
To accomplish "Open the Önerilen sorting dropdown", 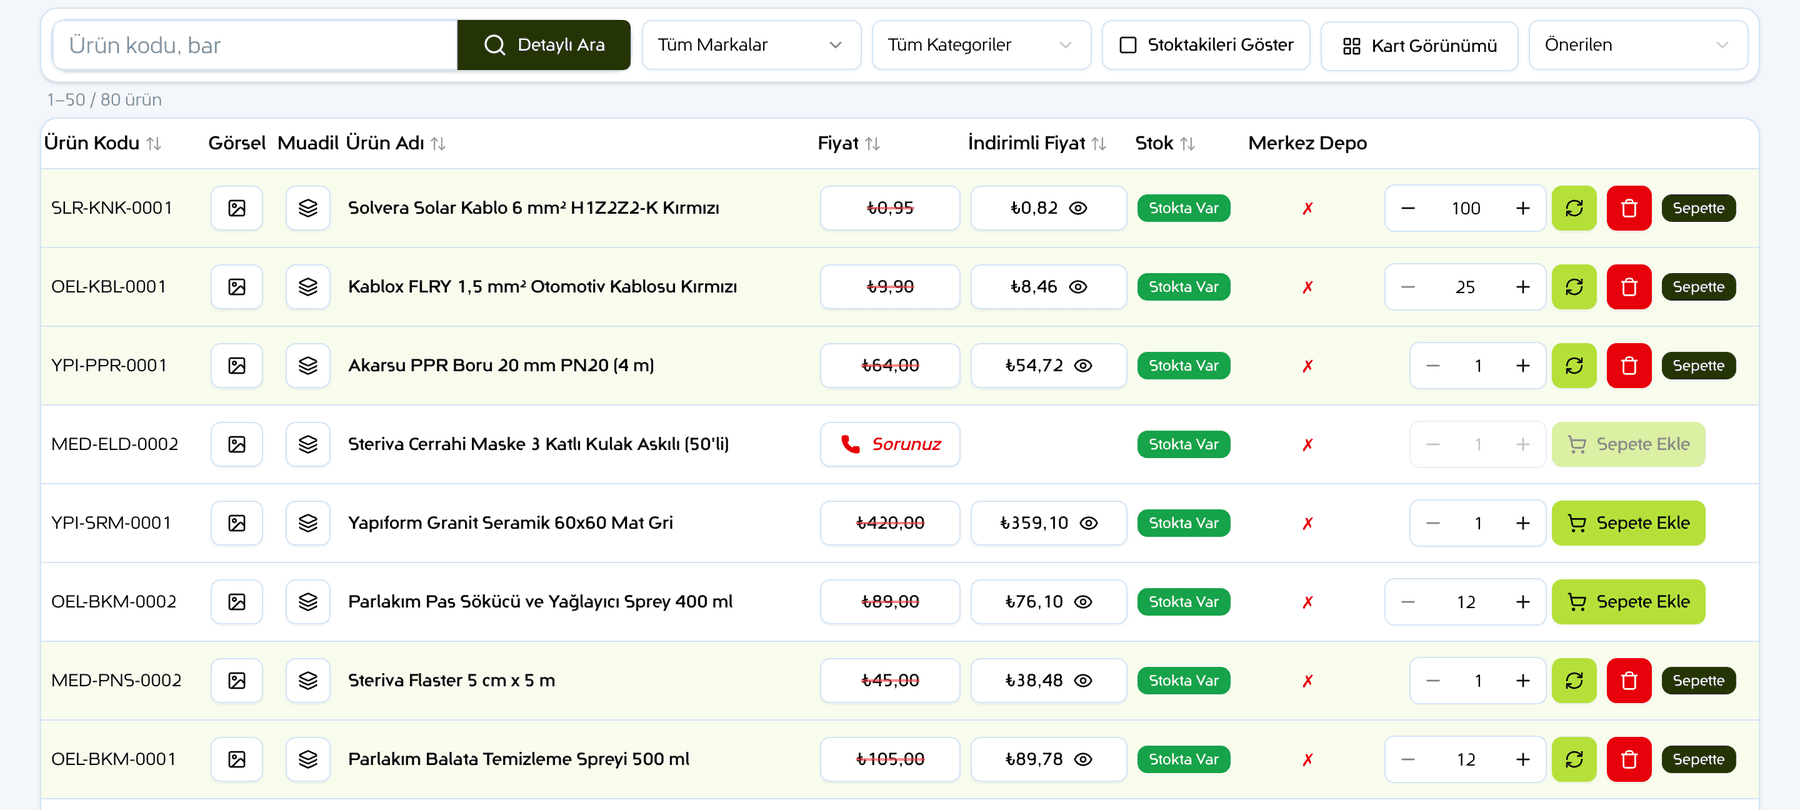I will pyautogui.click(x=1638, y=45).
